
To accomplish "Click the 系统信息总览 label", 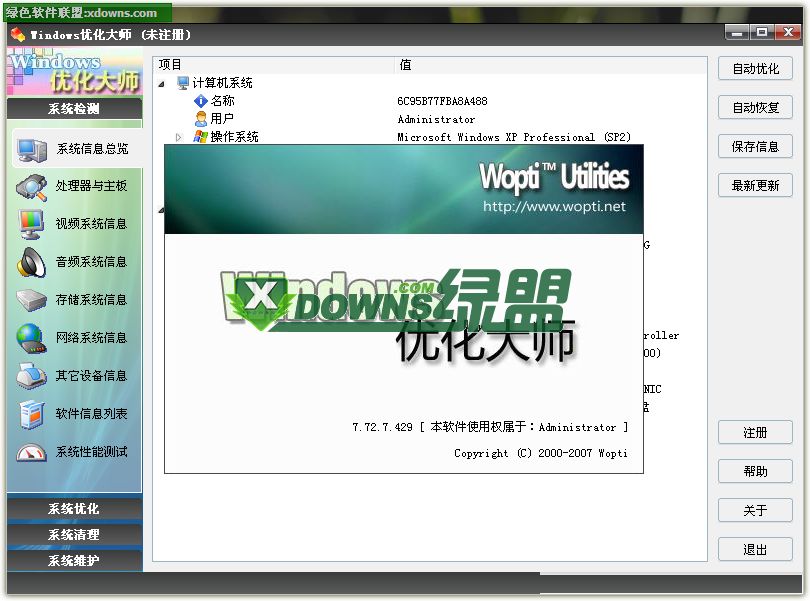I will click(92, 149).
